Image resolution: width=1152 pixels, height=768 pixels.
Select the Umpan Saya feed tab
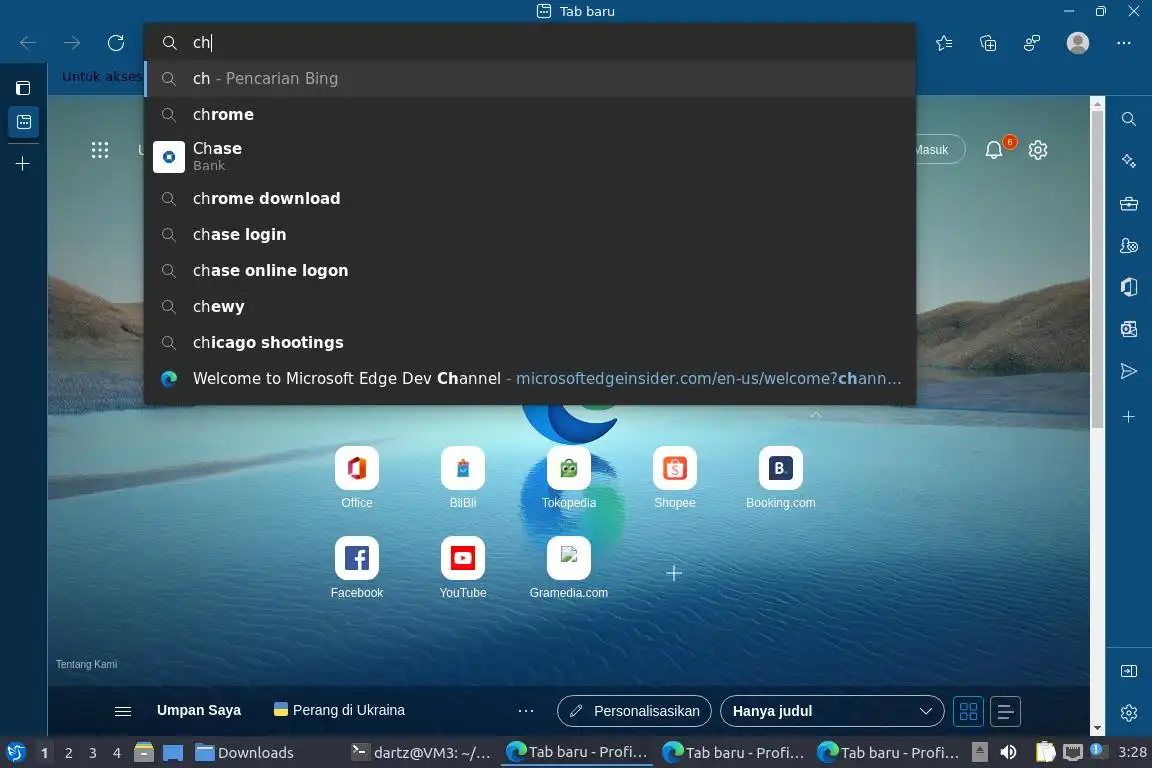click(x=198, y=711)
